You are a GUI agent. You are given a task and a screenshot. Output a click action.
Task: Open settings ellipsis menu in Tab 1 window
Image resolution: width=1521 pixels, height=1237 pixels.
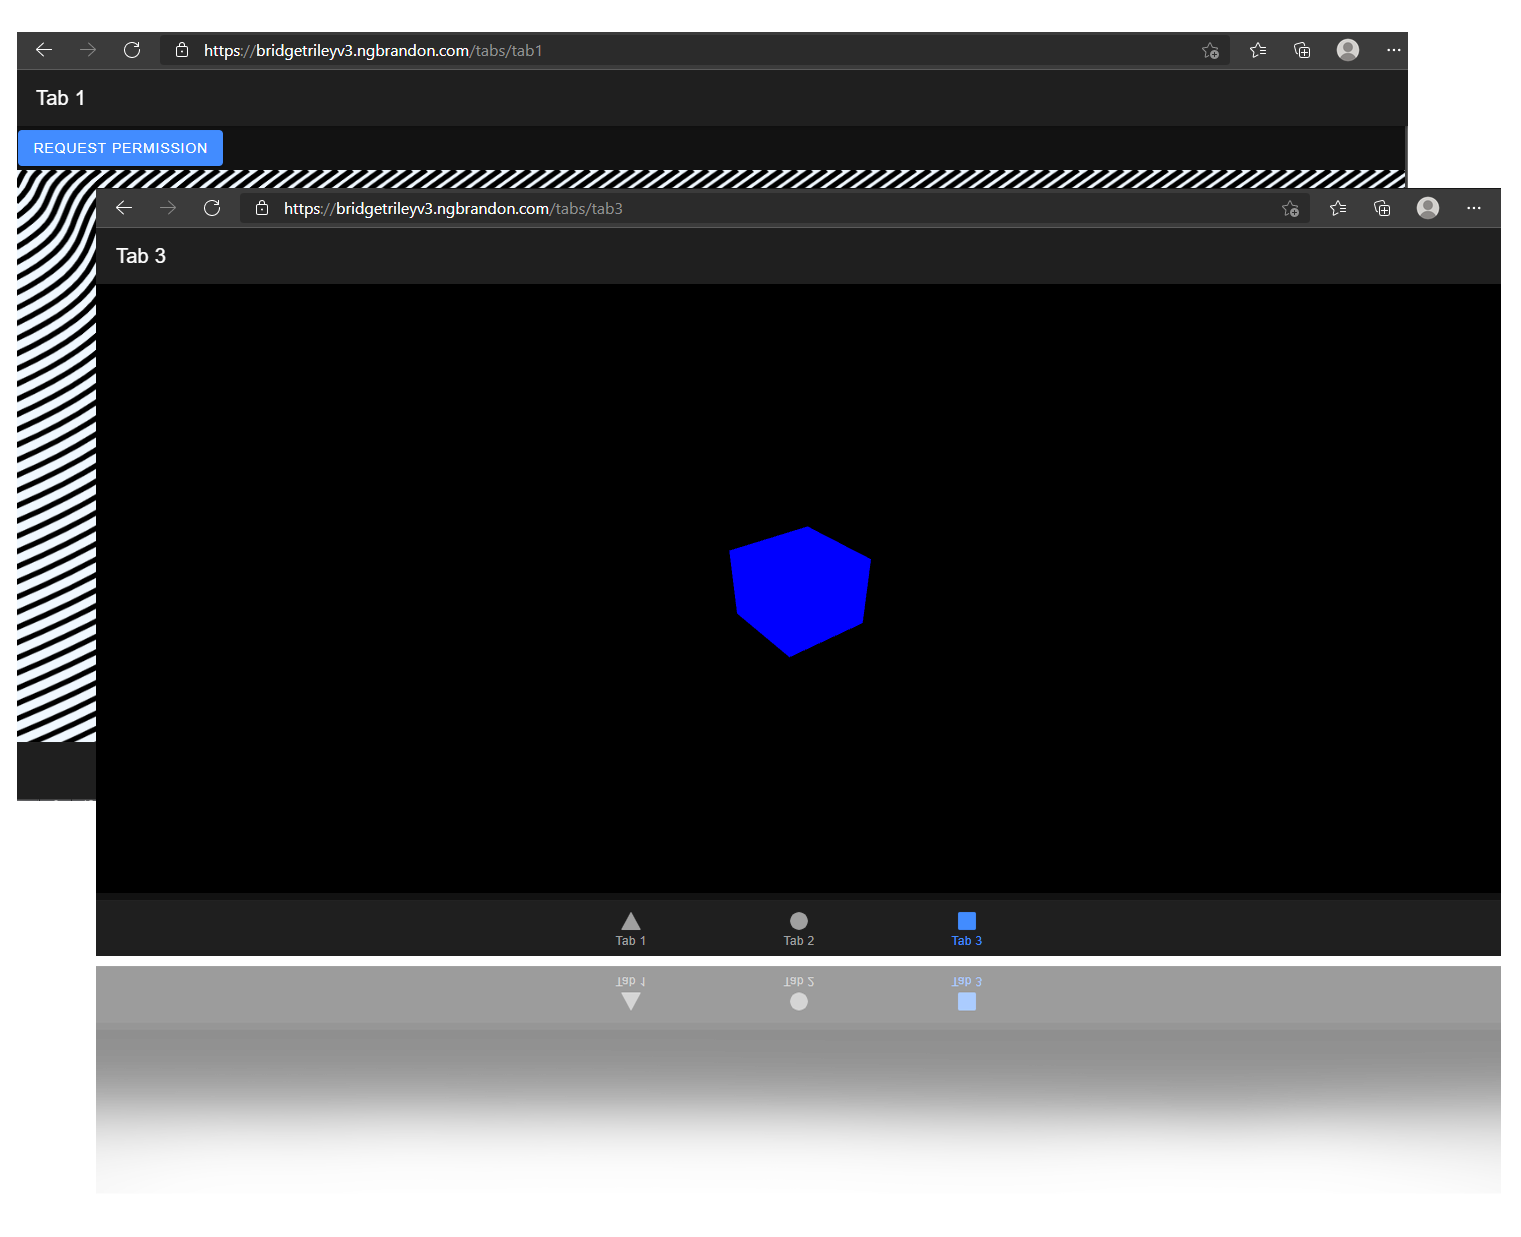pos(1394,50)
